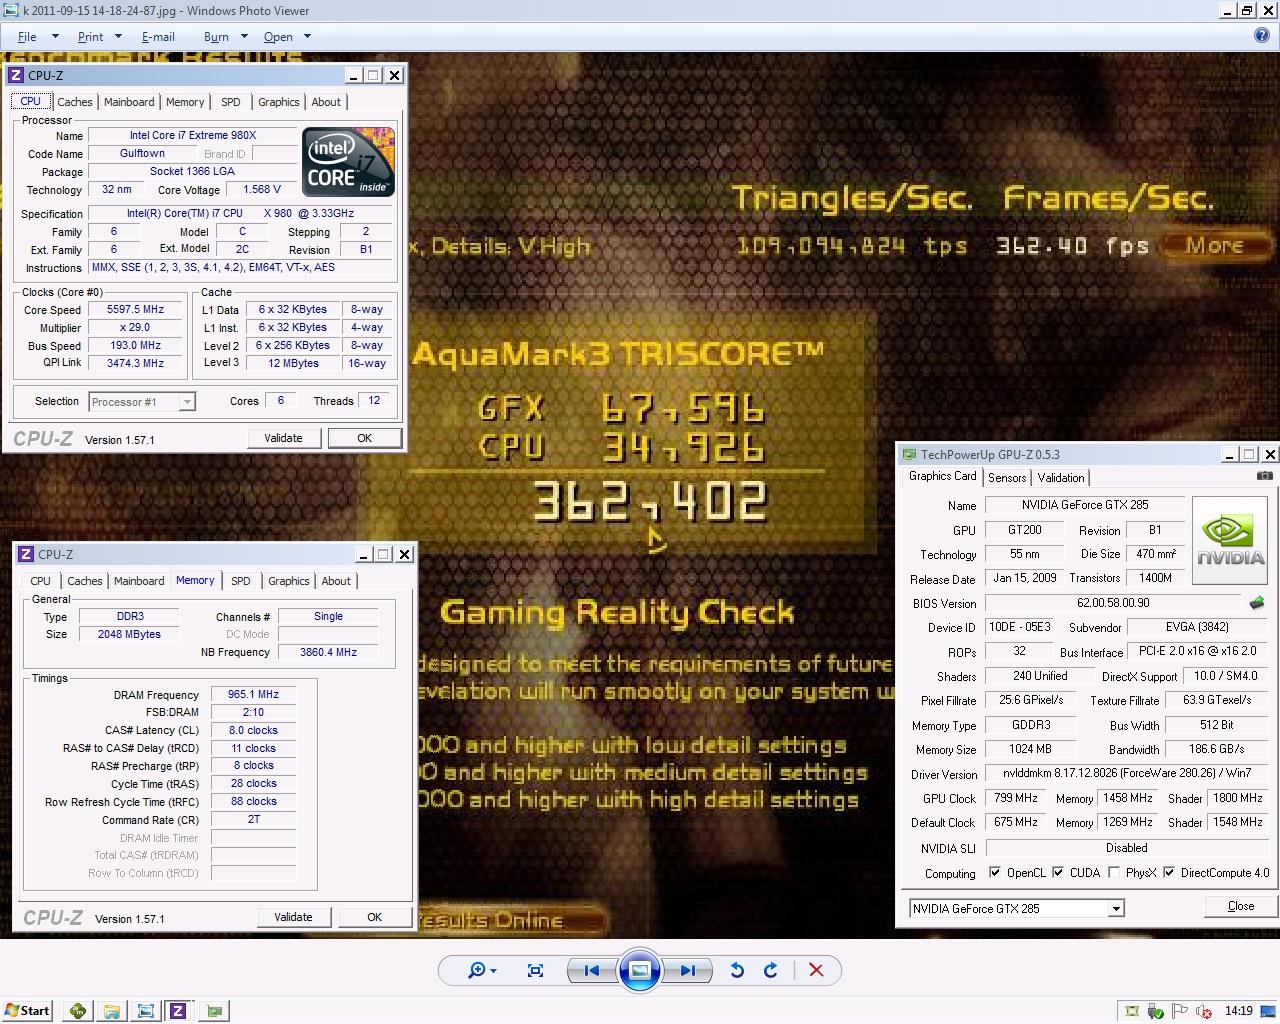1280x1024 pixels.
Task: Switch to Validation tab in GPU-Z
Action: click(1061, 478)
